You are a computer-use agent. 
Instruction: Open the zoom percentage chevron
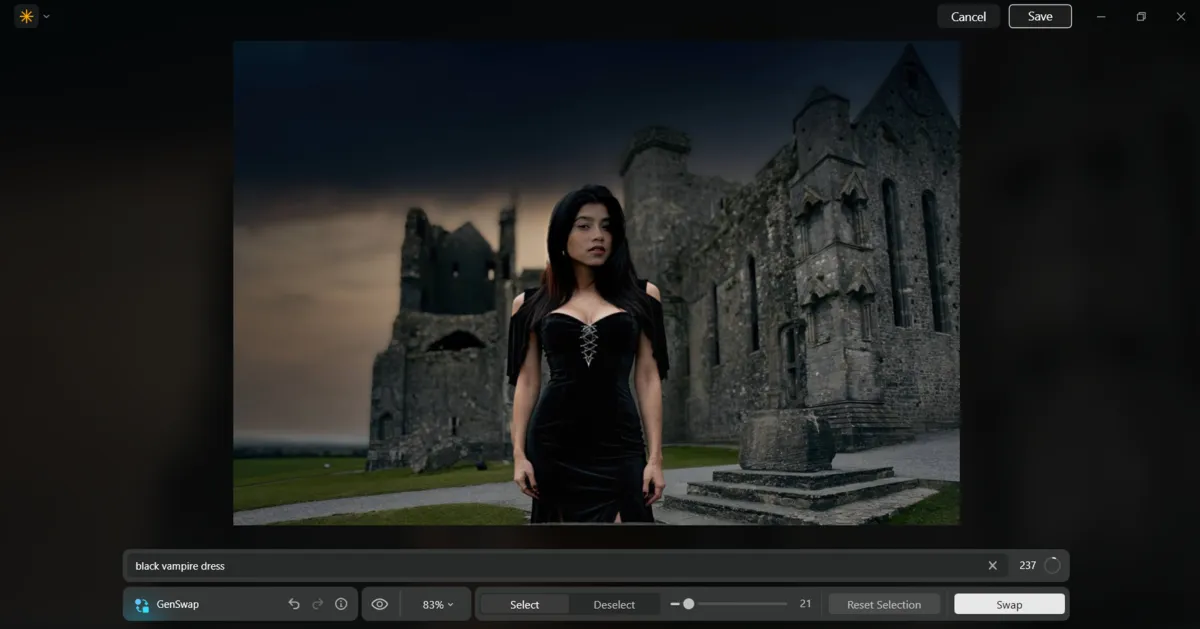[452, 604]
